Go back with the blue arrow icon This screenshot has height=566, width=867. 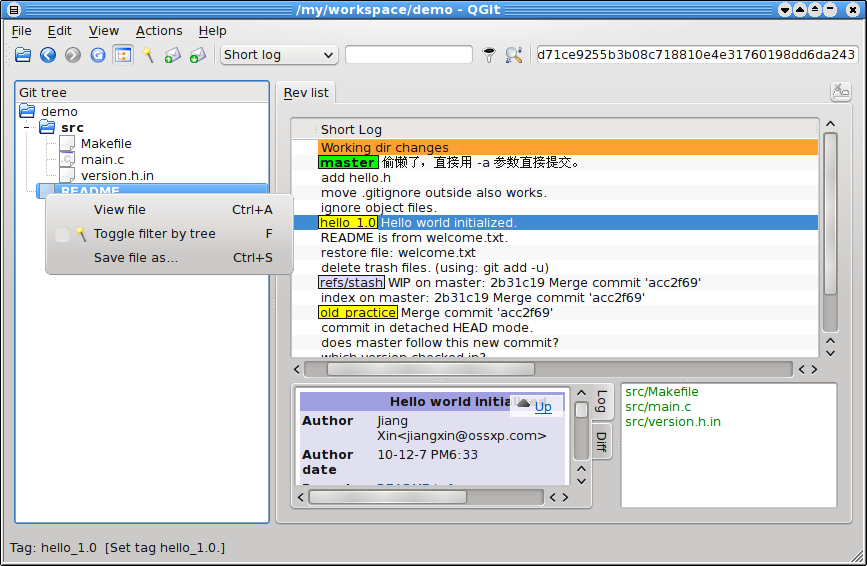(48, 55)
